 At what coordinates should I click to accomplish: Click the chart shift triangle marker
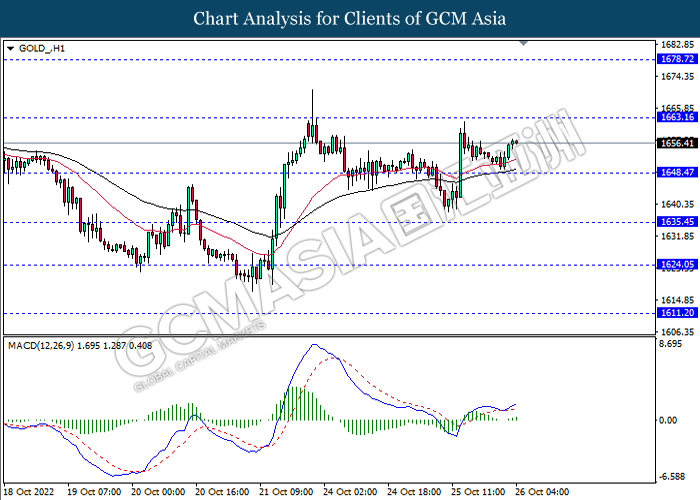click(523, 43)
